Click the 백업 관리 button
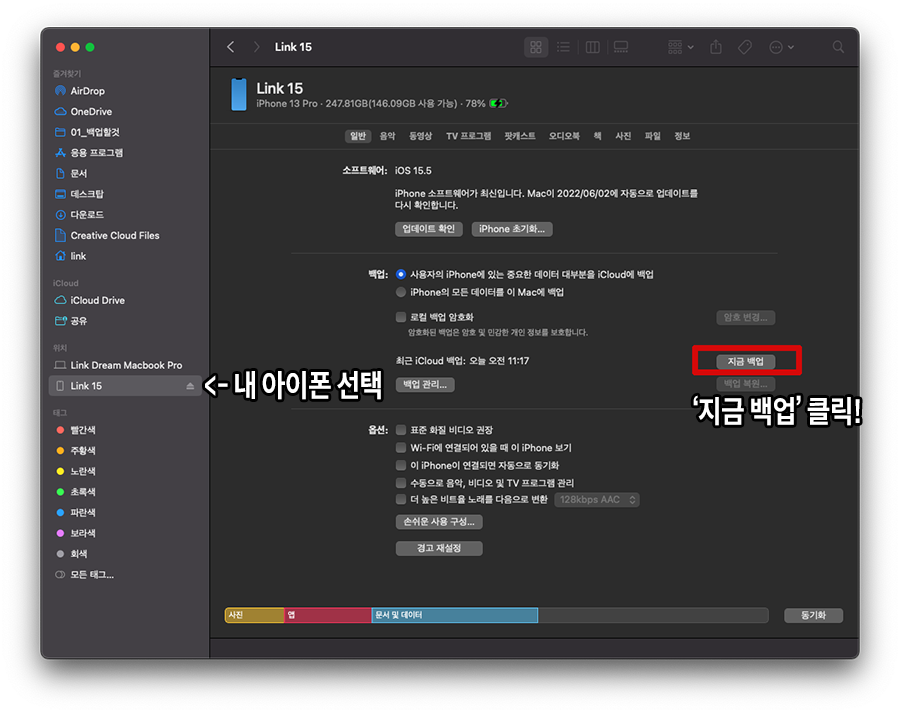This screenshot has width=900, height=713. (x=425, y=385)
